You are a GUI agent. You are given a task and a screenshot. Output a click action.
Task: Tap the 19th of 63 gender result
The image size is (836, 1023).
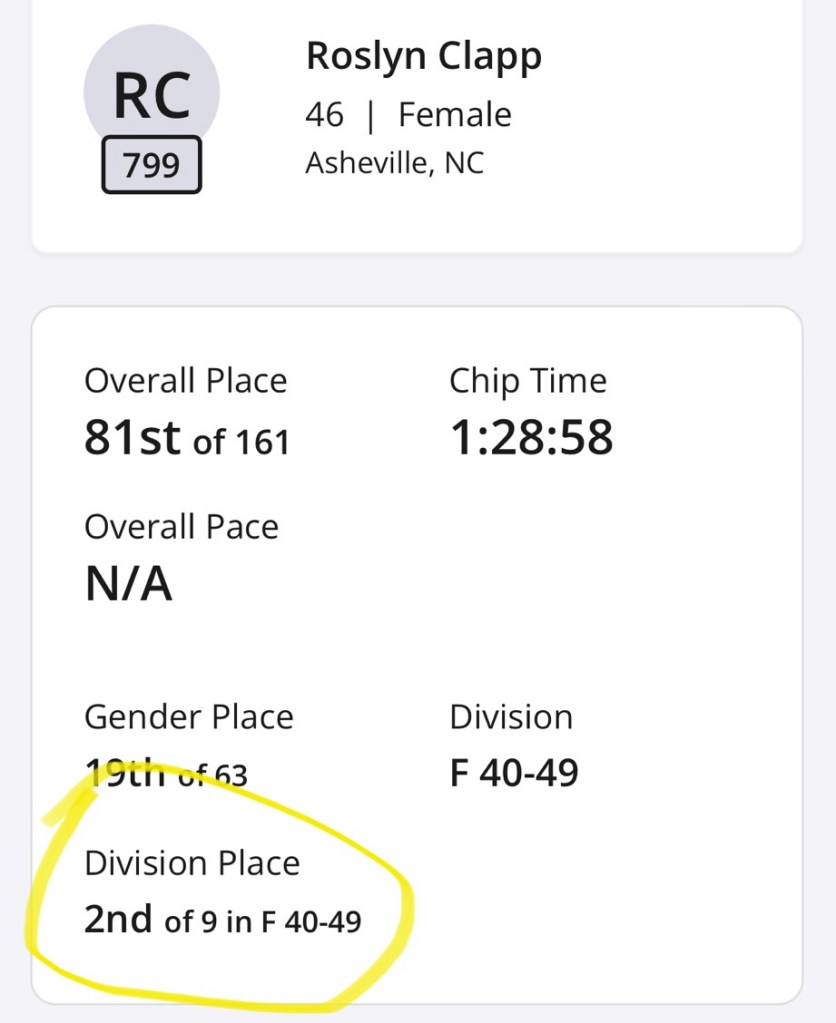[x=166, y=774]
